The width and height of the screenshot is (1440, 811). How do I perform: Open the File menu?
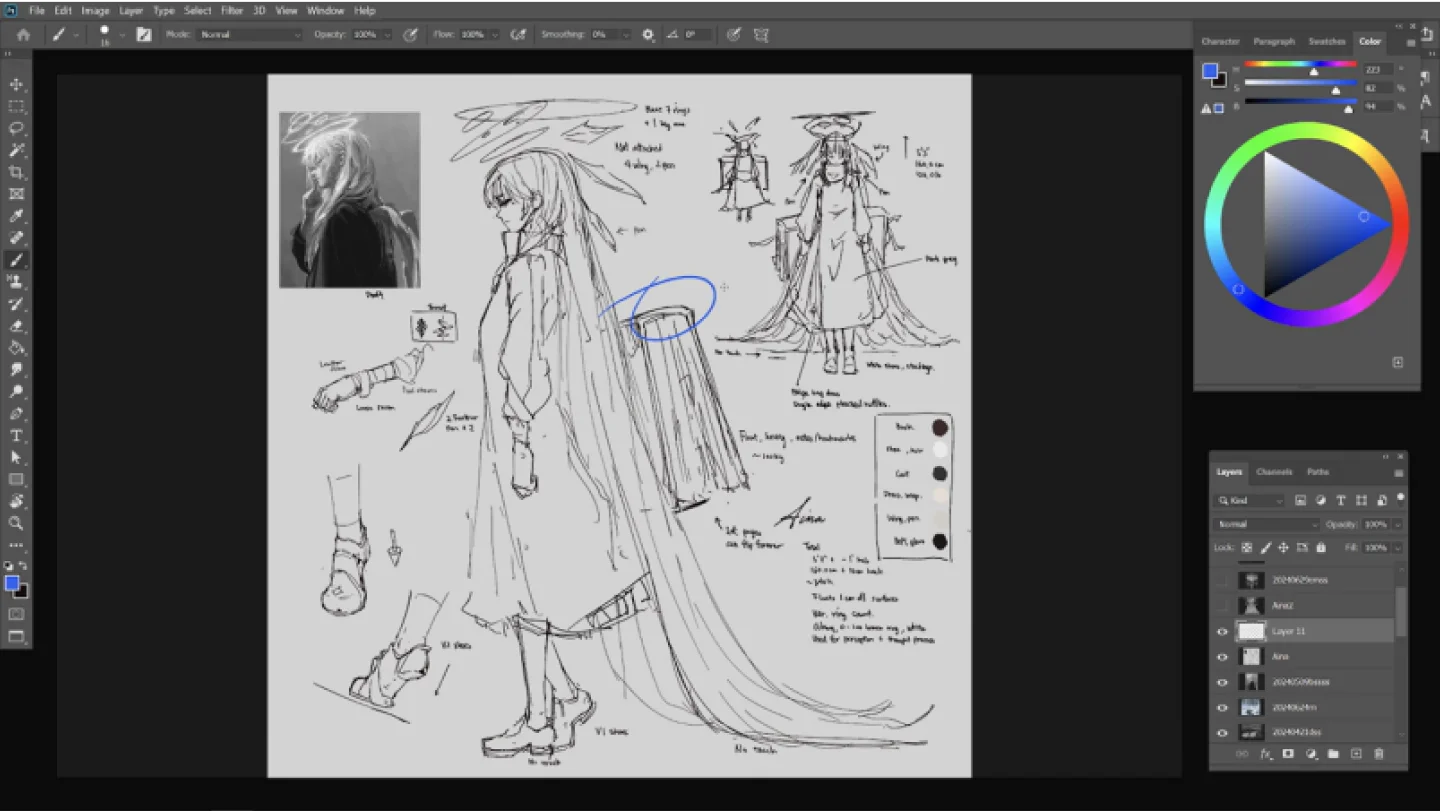(x=38, y=10)
